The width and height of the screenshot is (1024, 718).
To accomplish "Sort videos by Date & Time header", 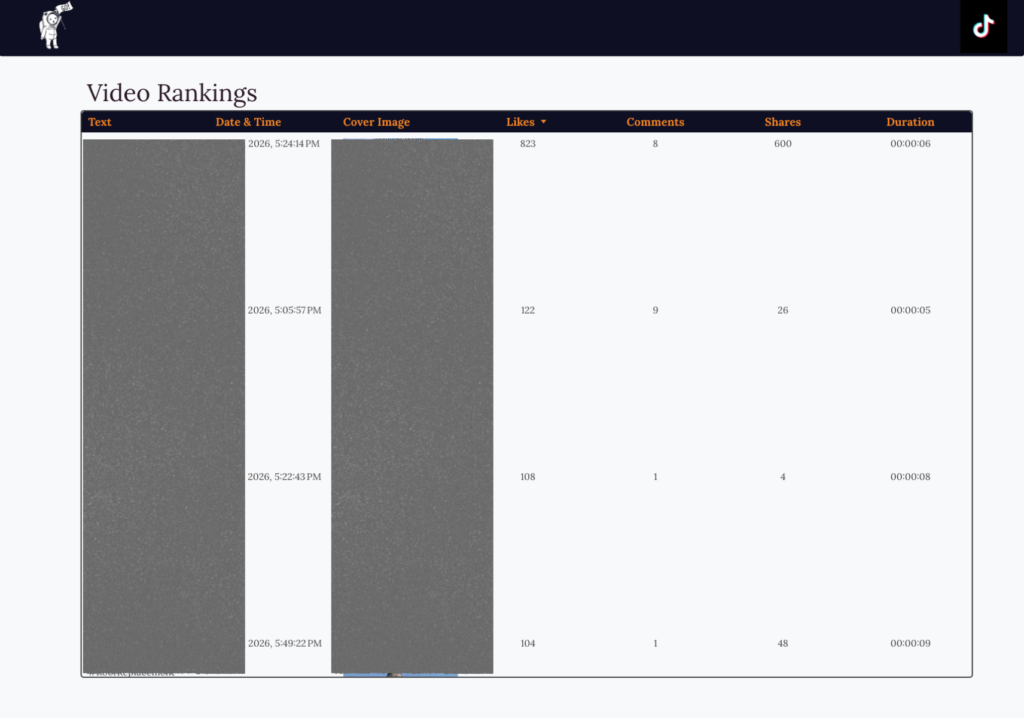I will pos(248,122).
